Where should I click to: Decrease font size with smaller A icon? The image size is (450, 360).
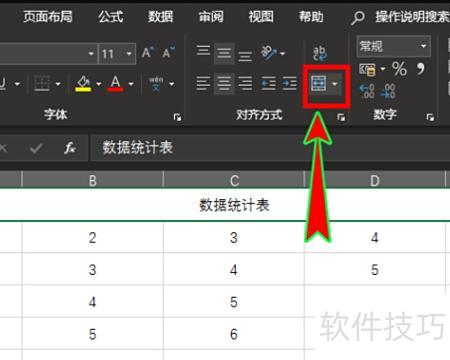click(x=168, y=52)
